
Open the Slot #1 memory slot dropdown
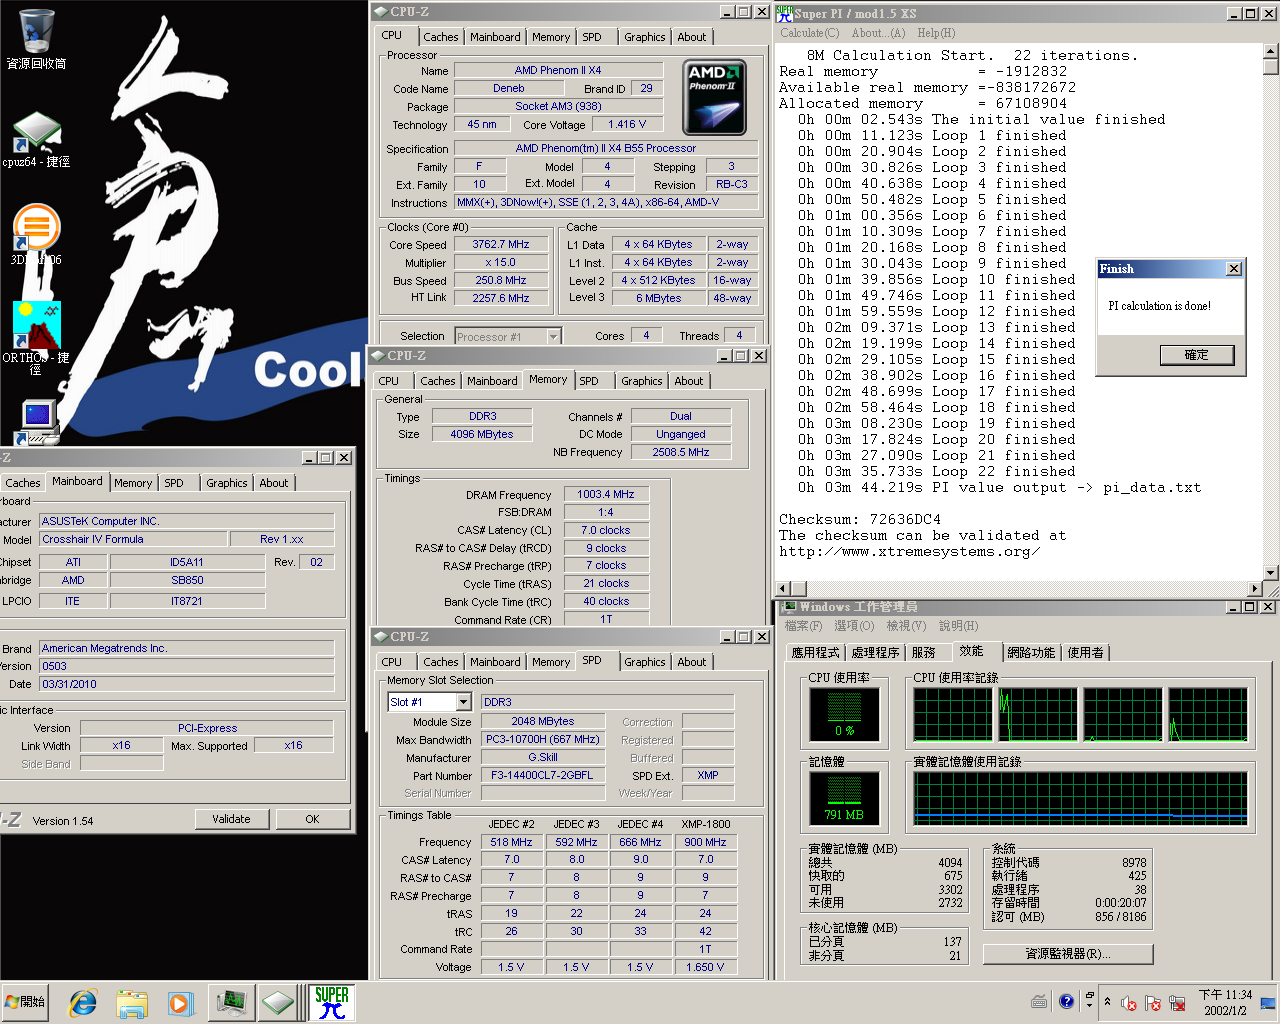tap(463, 702)
